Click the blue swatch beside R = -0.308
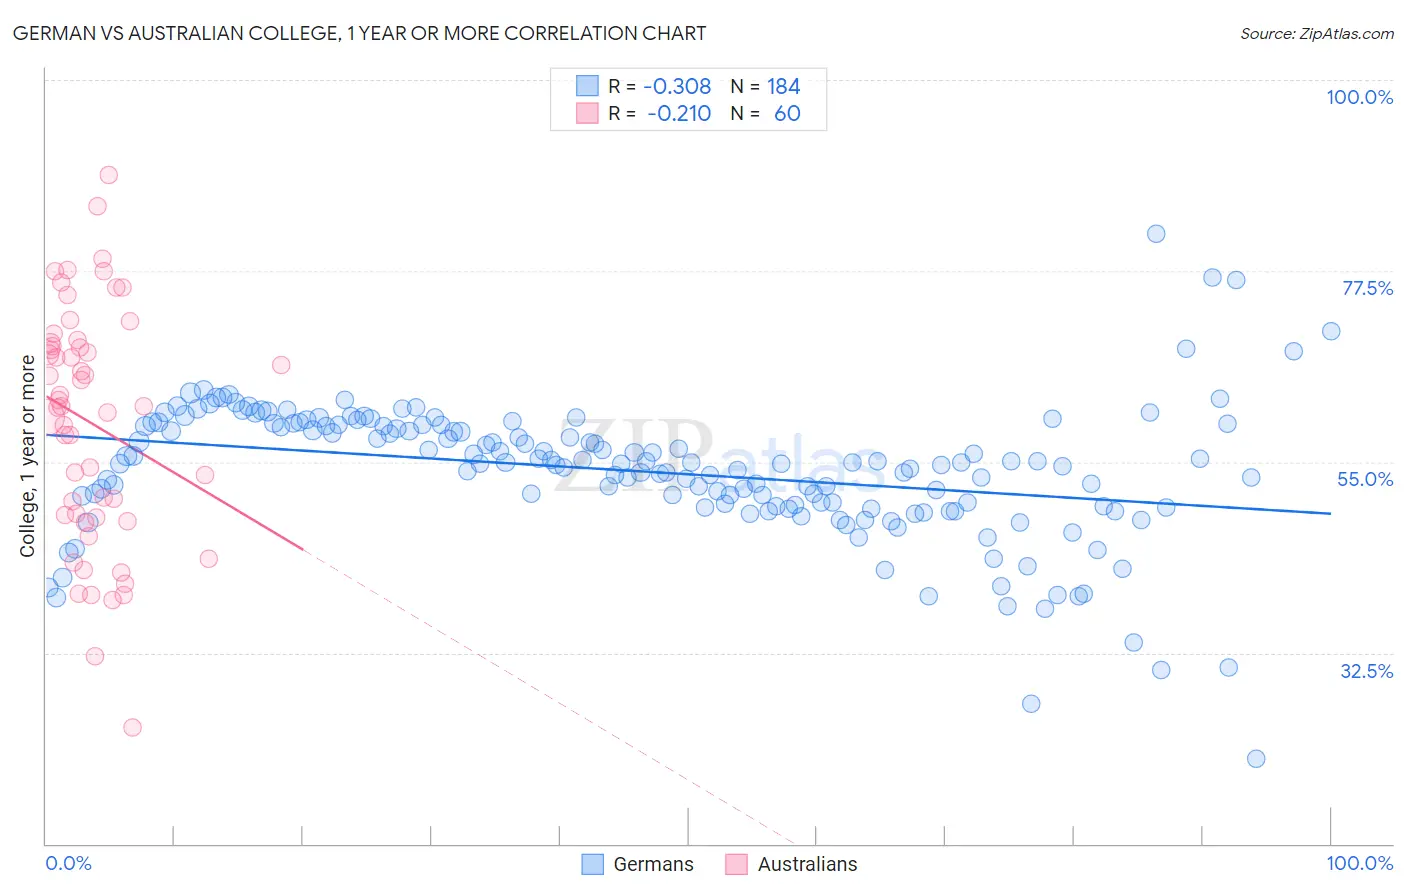Image resolution: width=1406 pixels, height=892 pixels. click(x=587, y=86)
